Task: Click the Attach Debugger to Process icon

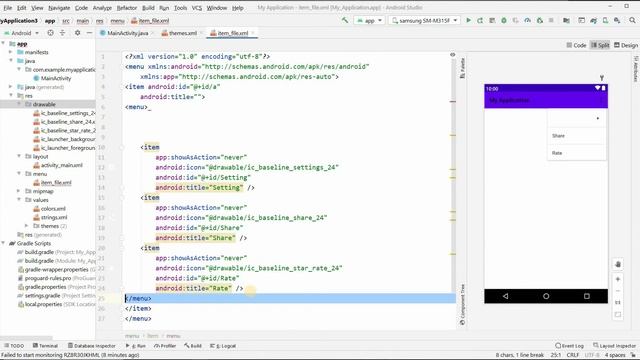Action: click(540, 20)
